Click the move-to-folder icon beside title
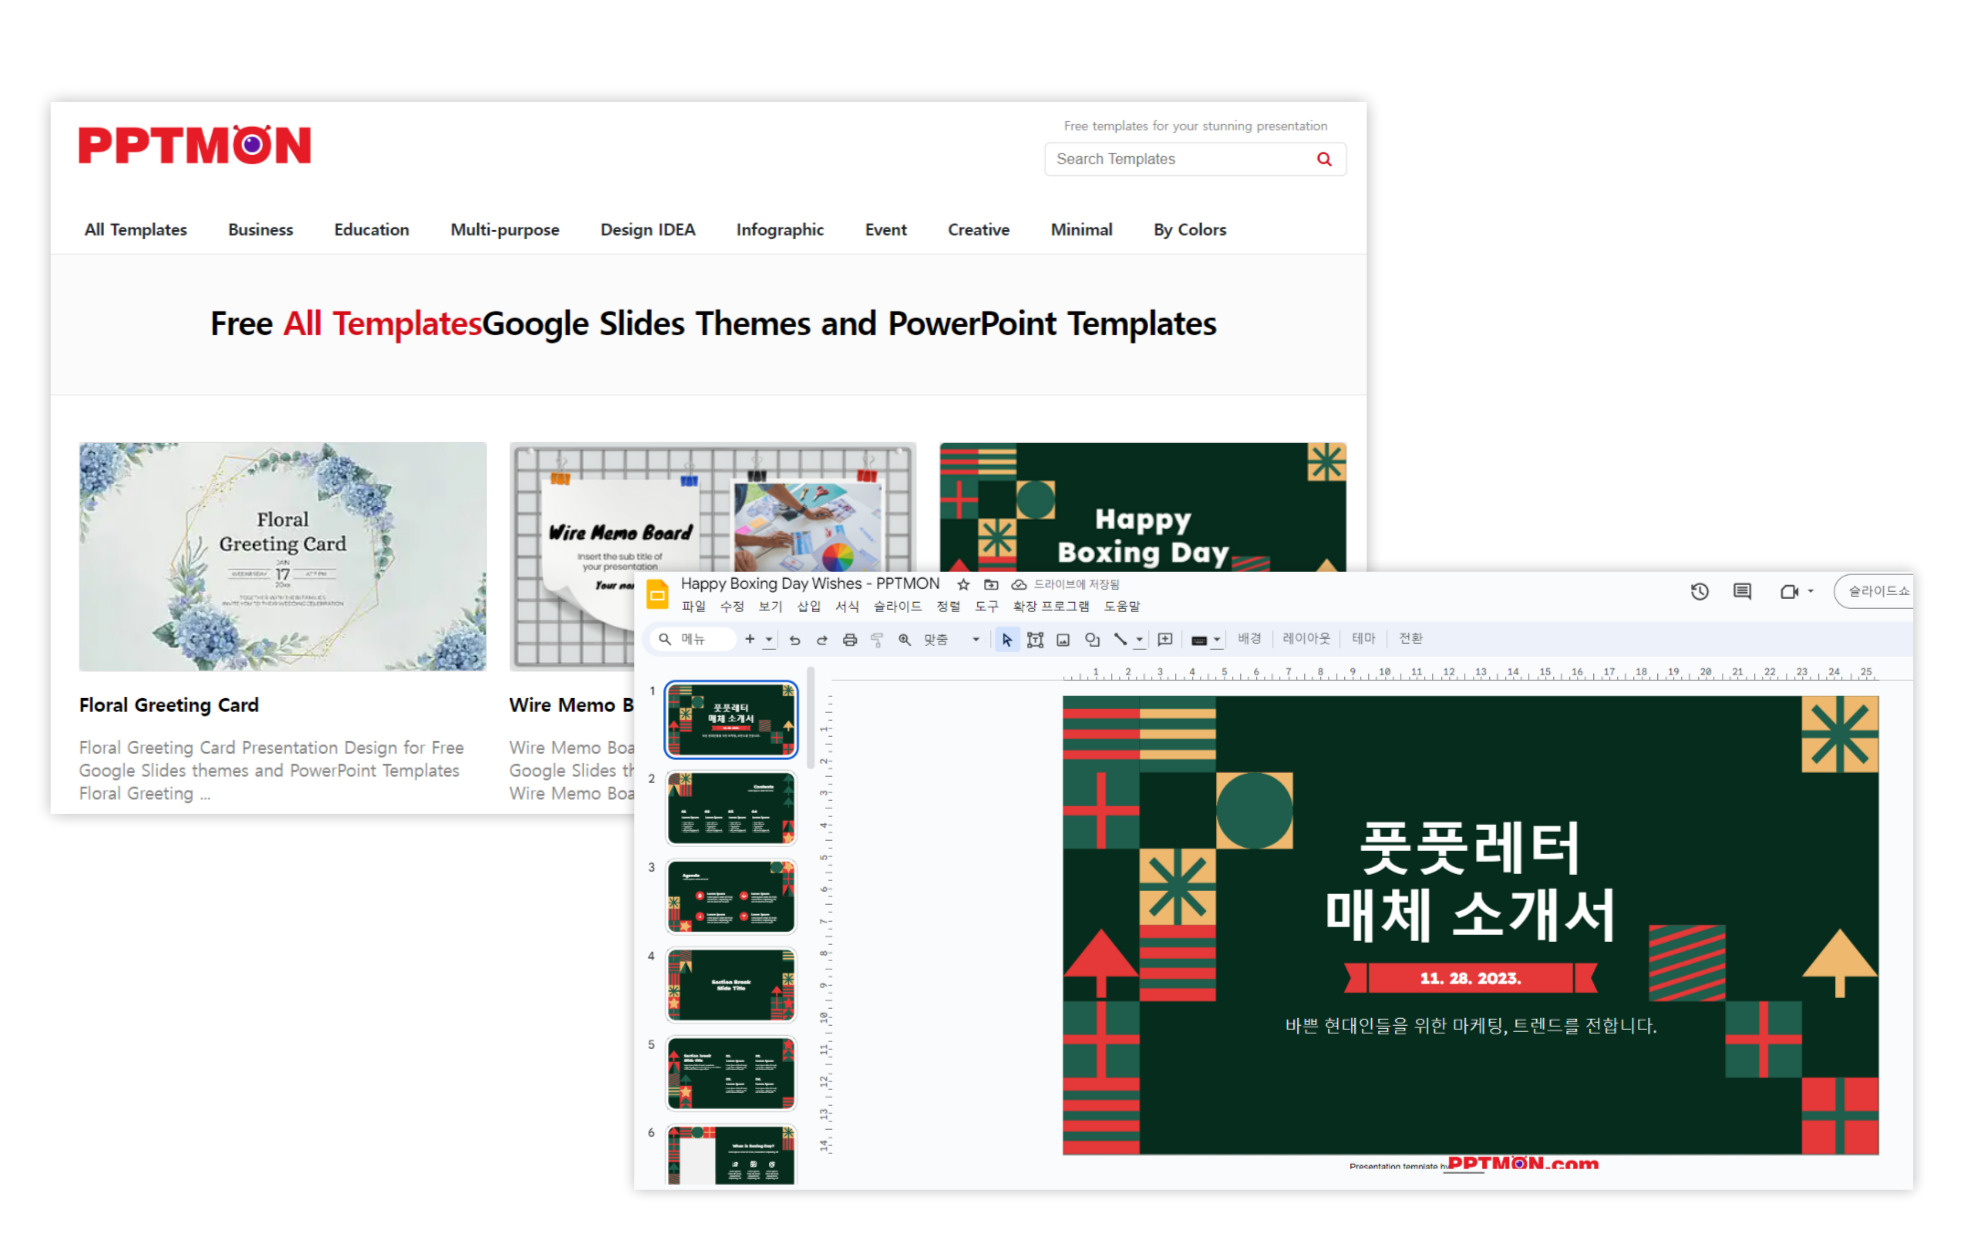The width and height of the screenshot is (1972, 1252). coord(991,584)
